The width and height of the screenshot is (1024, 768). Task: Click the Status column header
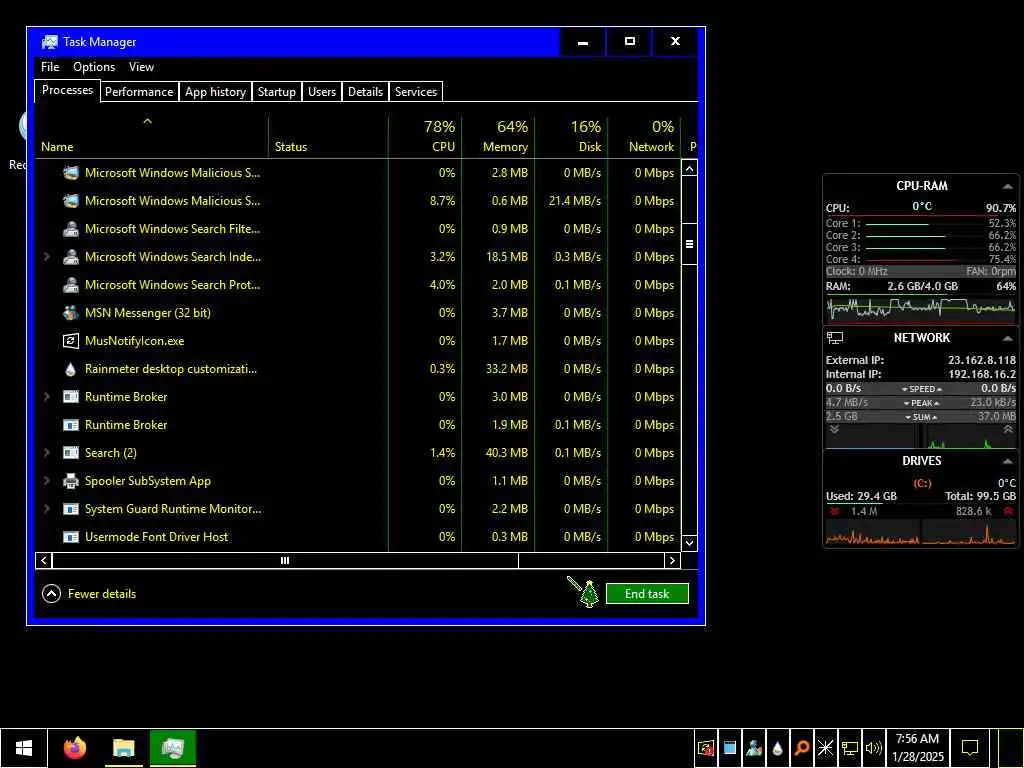tap(328, 137)
